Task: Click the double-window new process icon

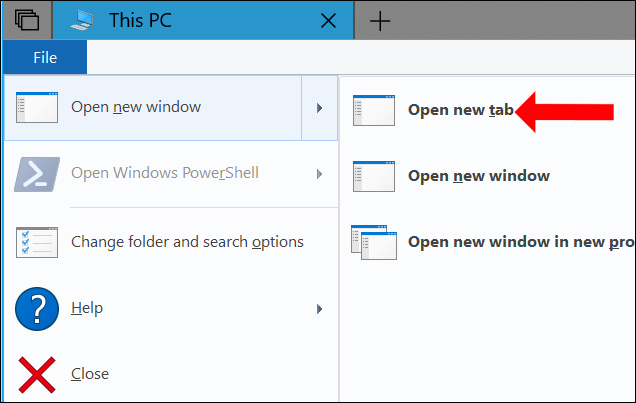Action: click(x=374, y=242)
